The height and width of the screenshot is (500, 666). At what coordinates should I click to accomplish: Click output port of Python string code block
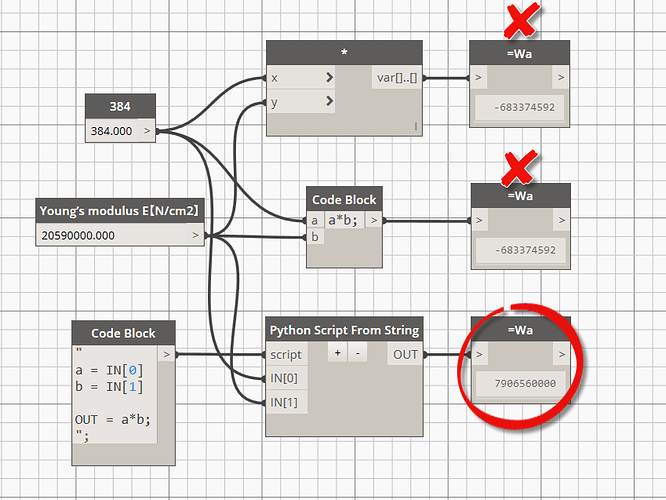point(166,354)
